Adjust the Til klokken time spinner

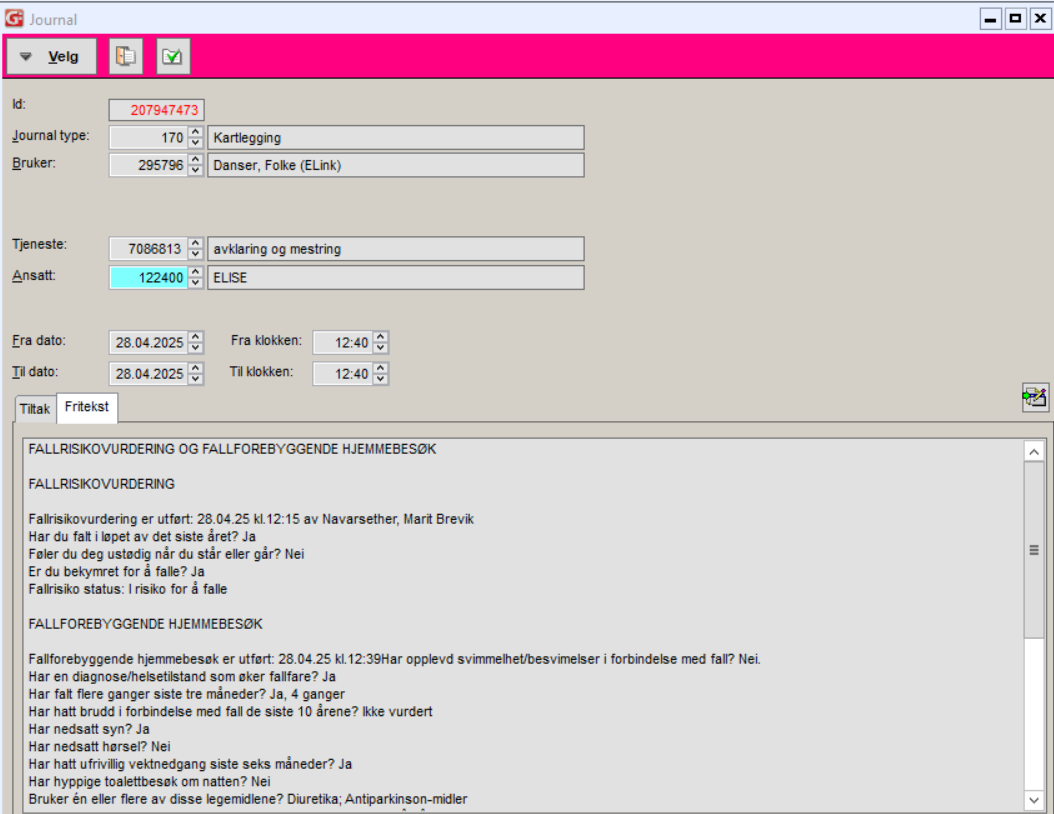click(380, 374)
